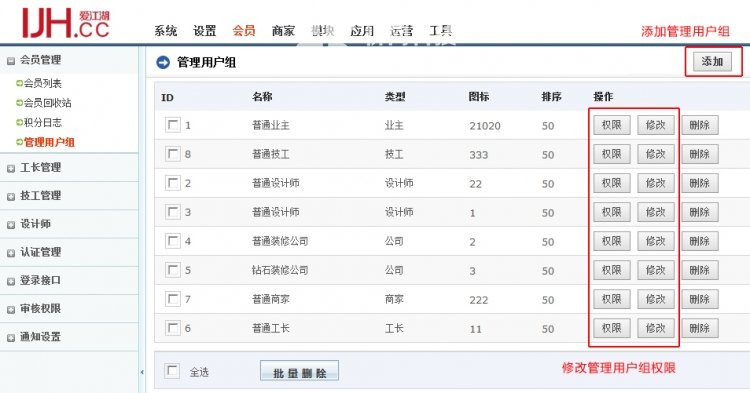Click the icon value 21020
The image size is (750, 393).
click(x=485, y=126)
